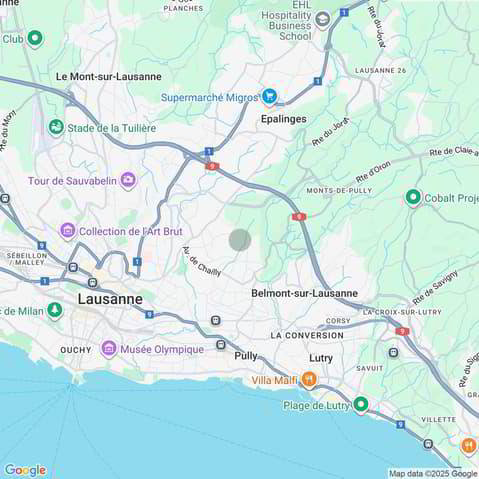Click the Lausanne main station transit icon
This screenshot has height=479, width=479.
(x=93, y=283)
